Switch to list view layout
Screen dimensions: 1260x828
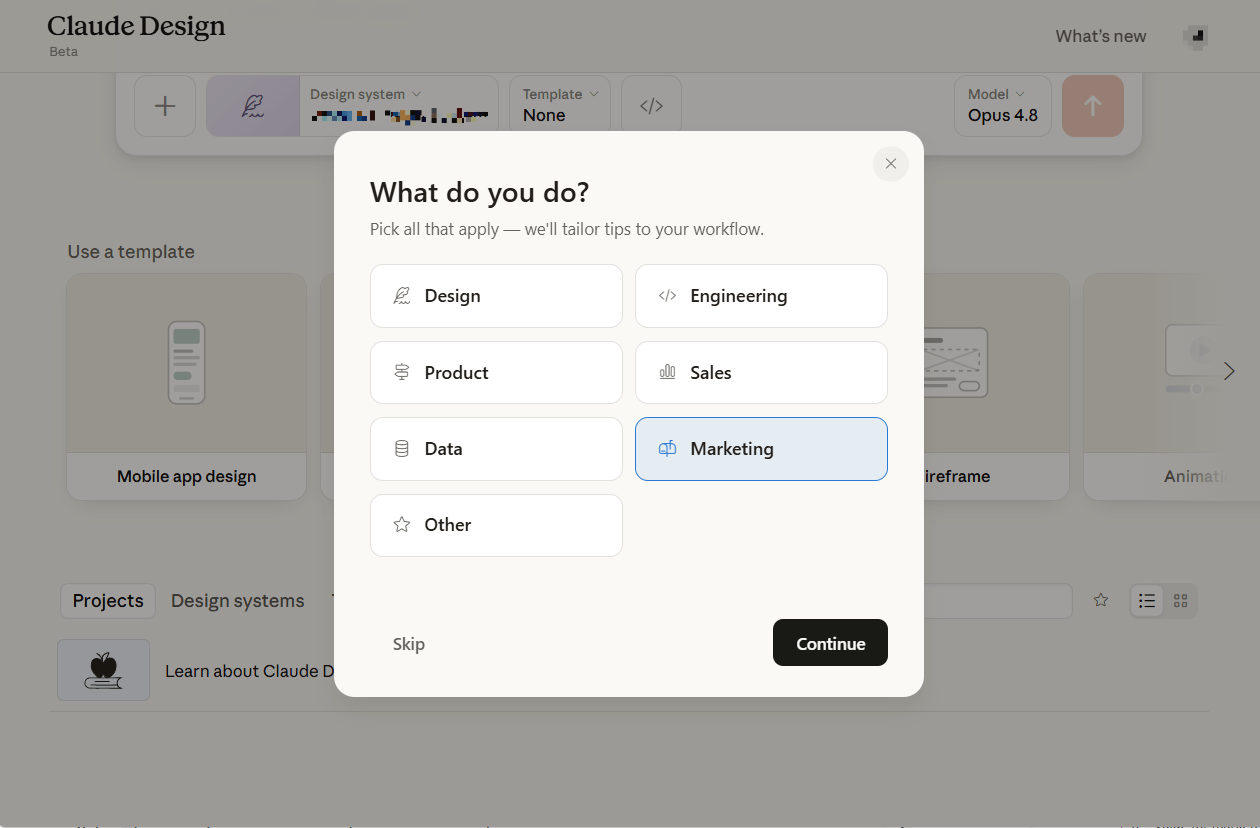click(1147, 601)
